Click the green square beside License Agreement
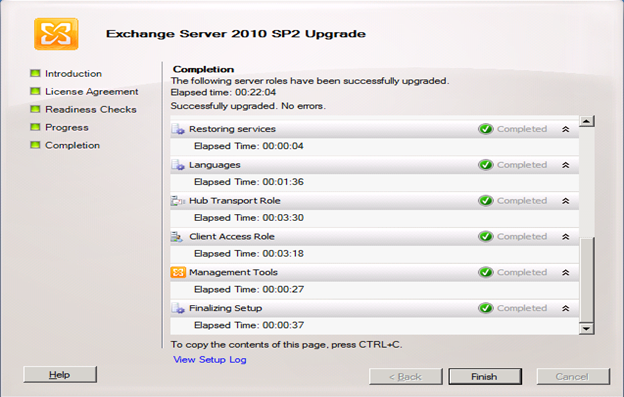Image resolution: width=624 pixels, height=397 pixels. (35, 91)
